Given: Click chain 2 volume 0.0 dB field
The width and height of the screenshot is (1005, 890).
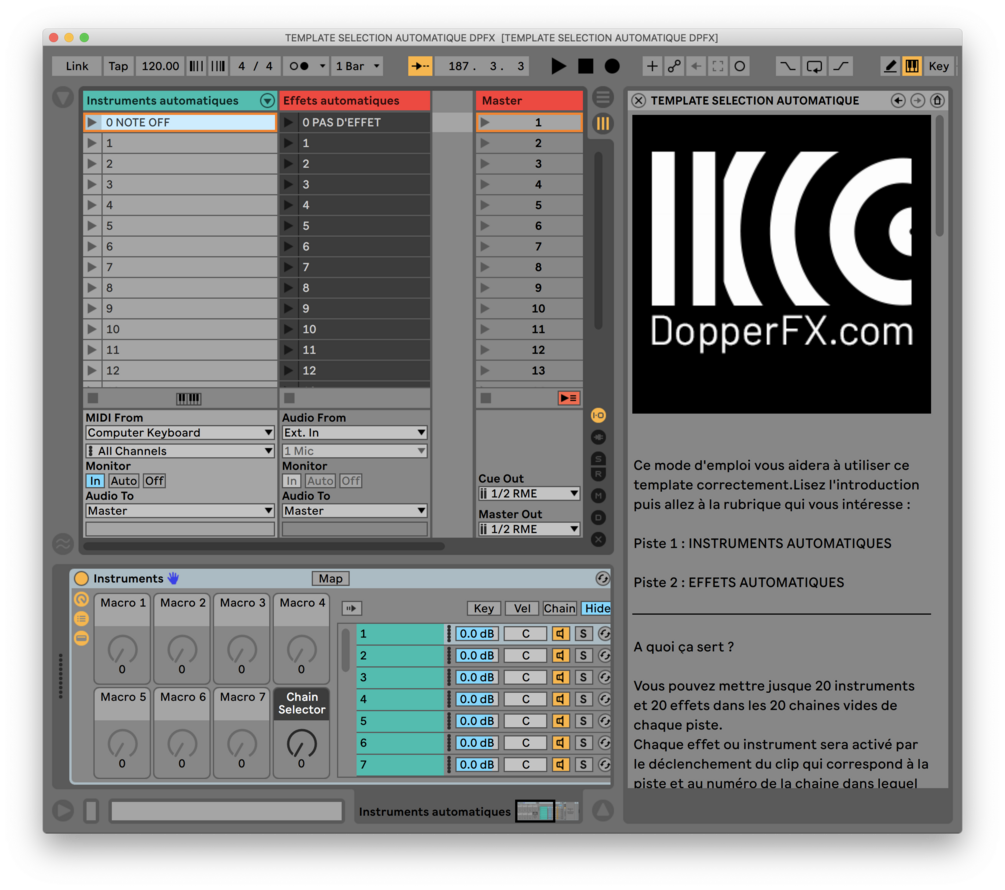Looking at the screenshot, I should coord(477,655).
